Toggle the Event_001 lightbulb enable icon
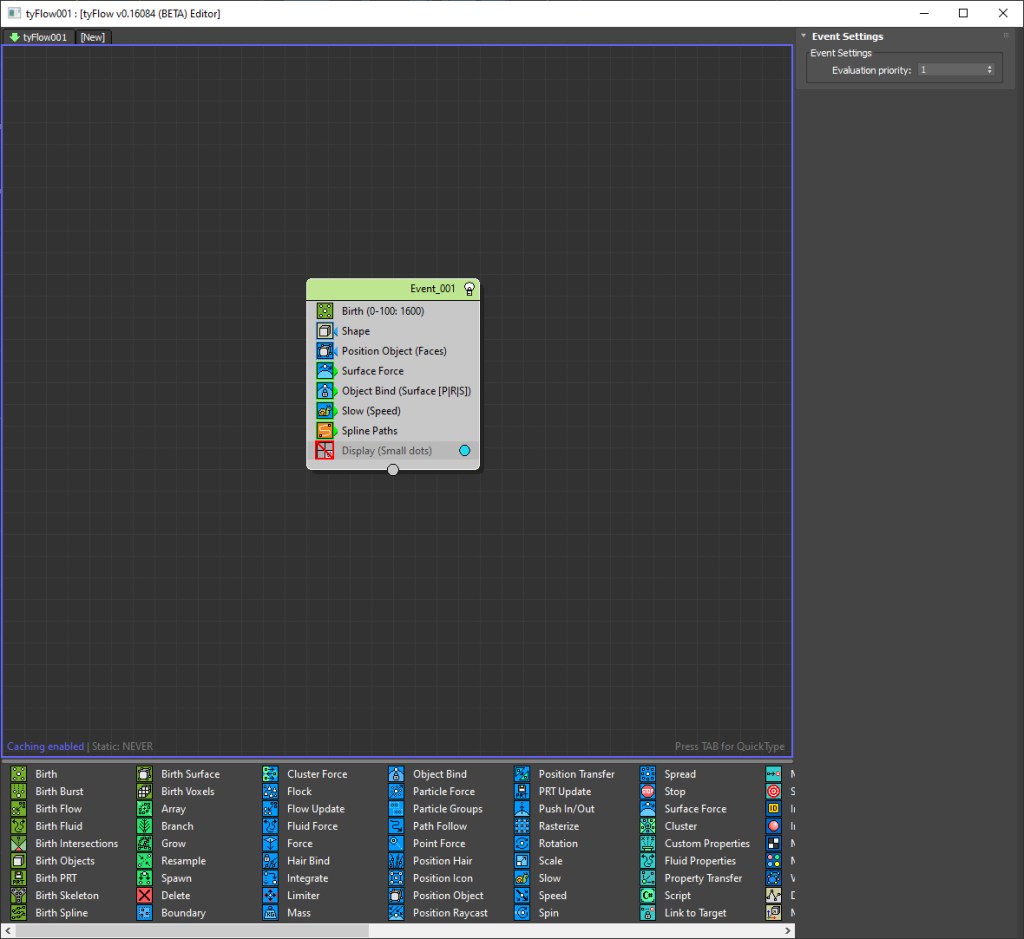 point(469,289)
